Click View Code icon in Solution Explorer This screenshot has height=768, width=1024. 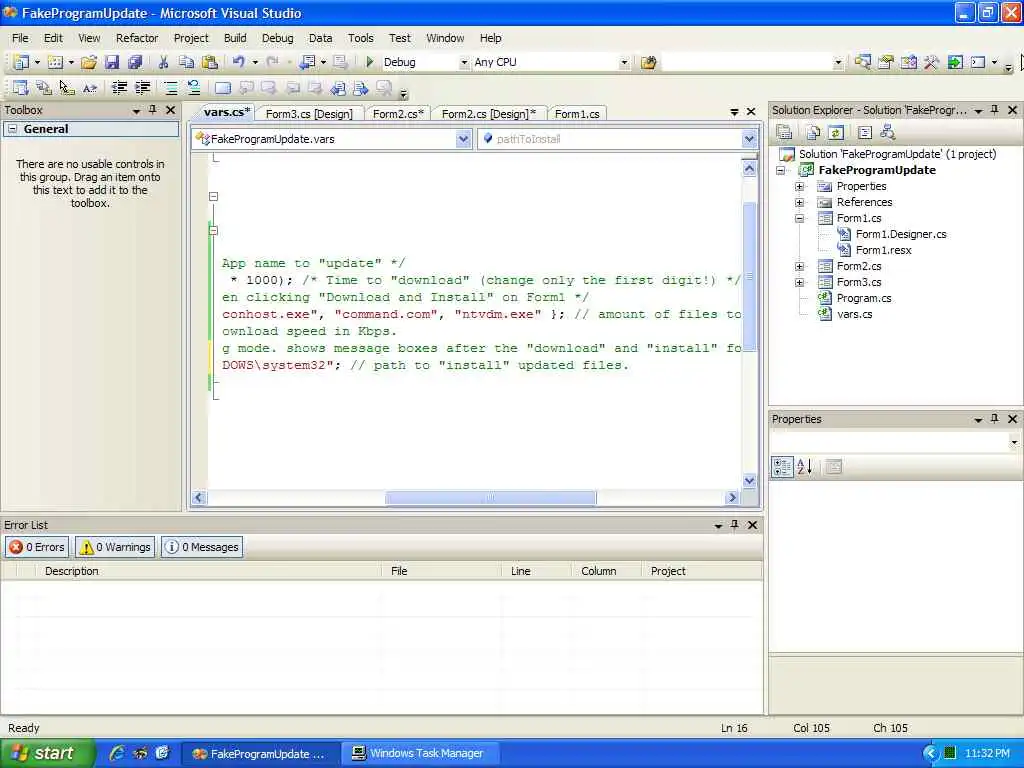pyautogui.click(x=865, y=133)
